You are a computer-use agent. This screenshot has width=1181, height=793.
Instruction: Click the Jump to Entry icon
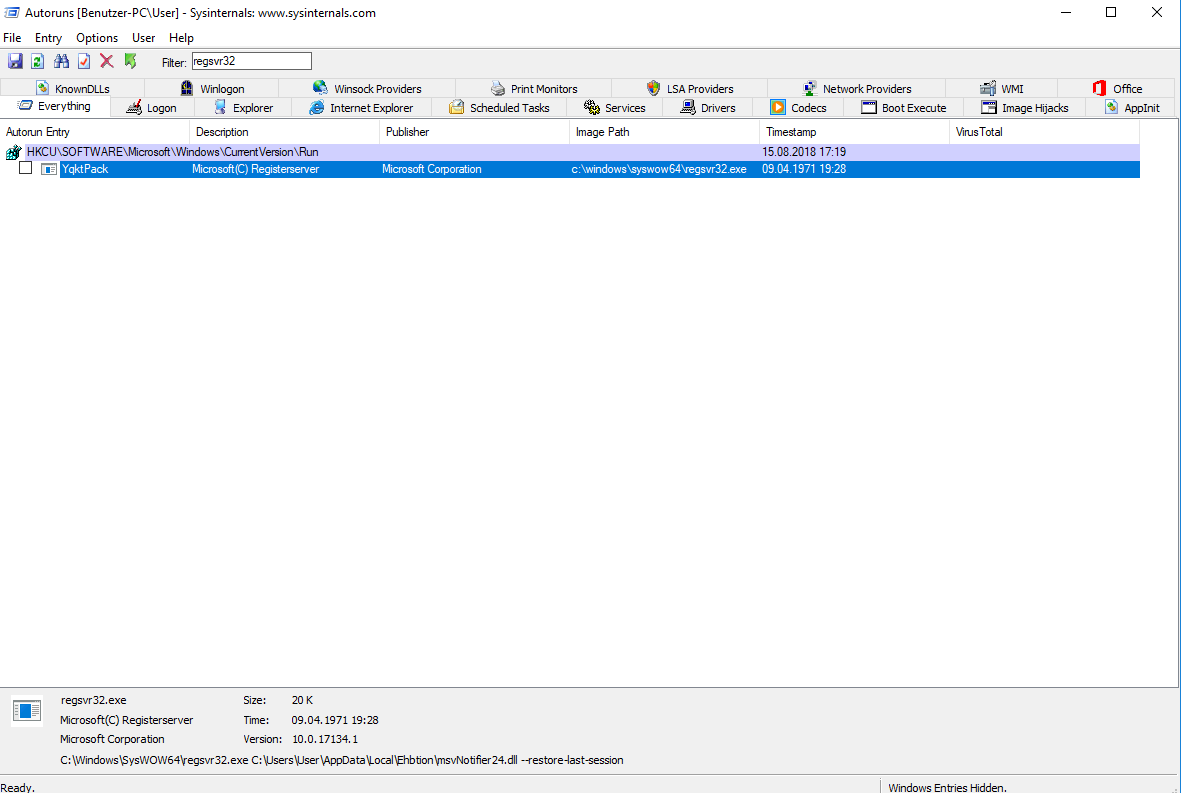[130, 61]
